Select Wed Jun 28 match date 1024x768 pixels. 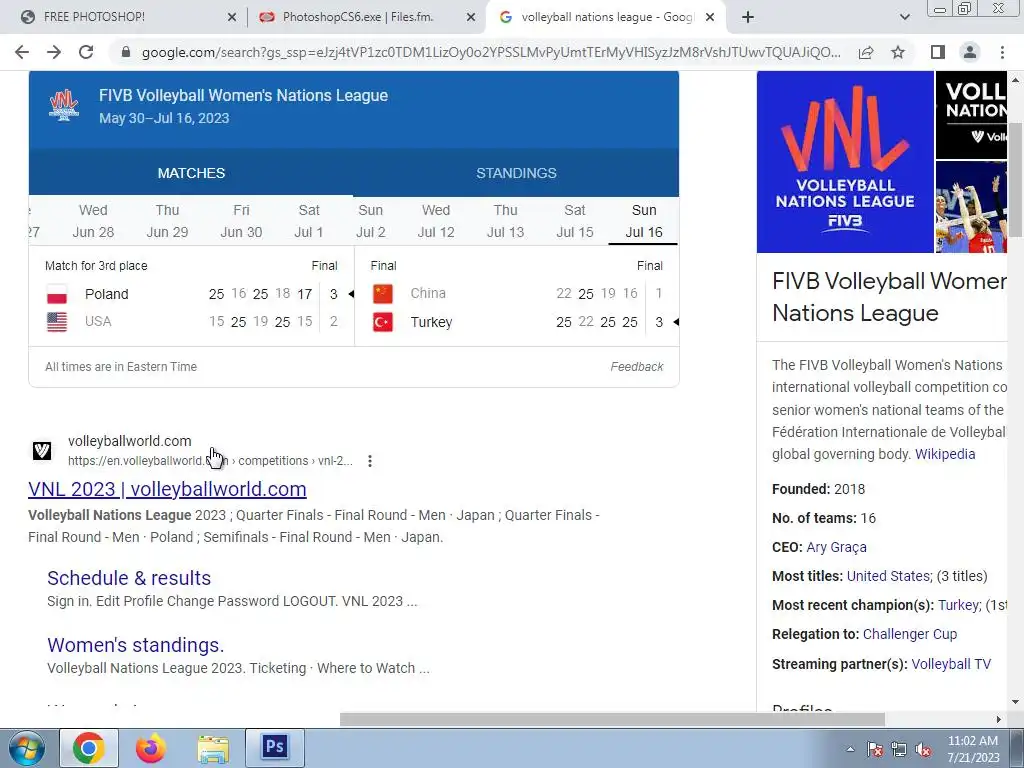coord(93,221)
